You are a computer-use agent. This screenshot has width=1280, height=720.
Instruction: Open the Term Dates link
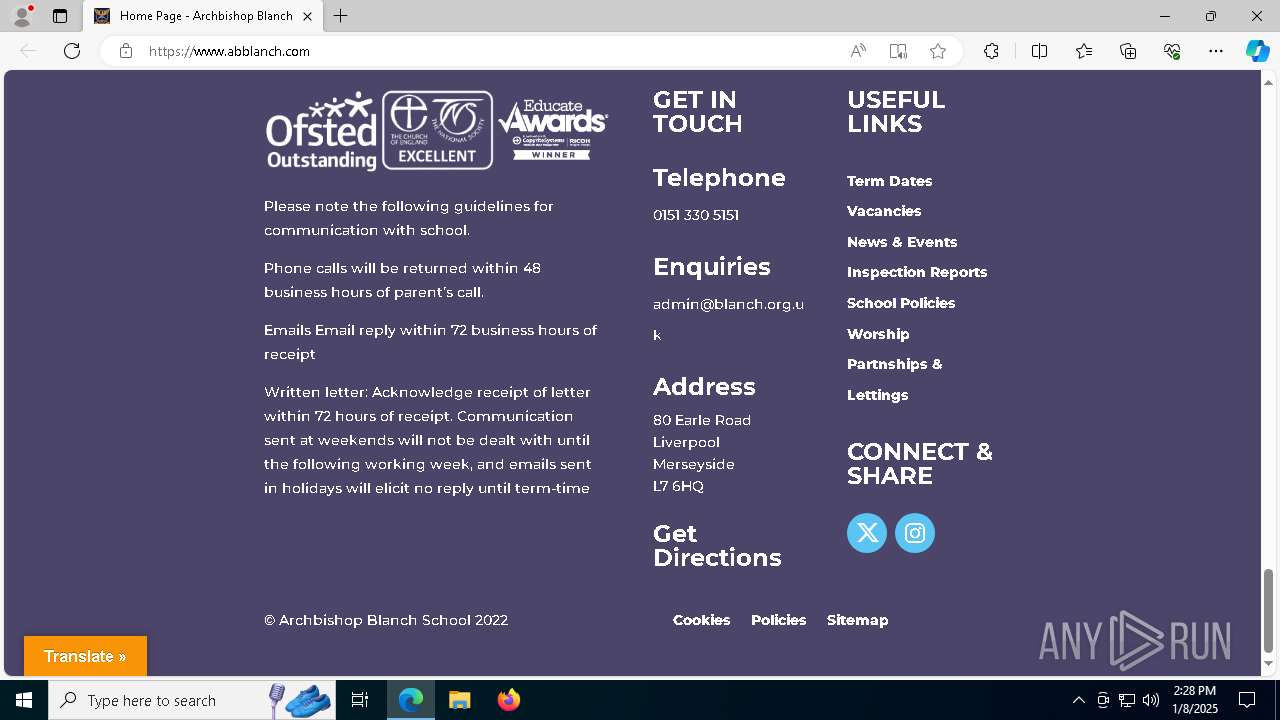889,181
